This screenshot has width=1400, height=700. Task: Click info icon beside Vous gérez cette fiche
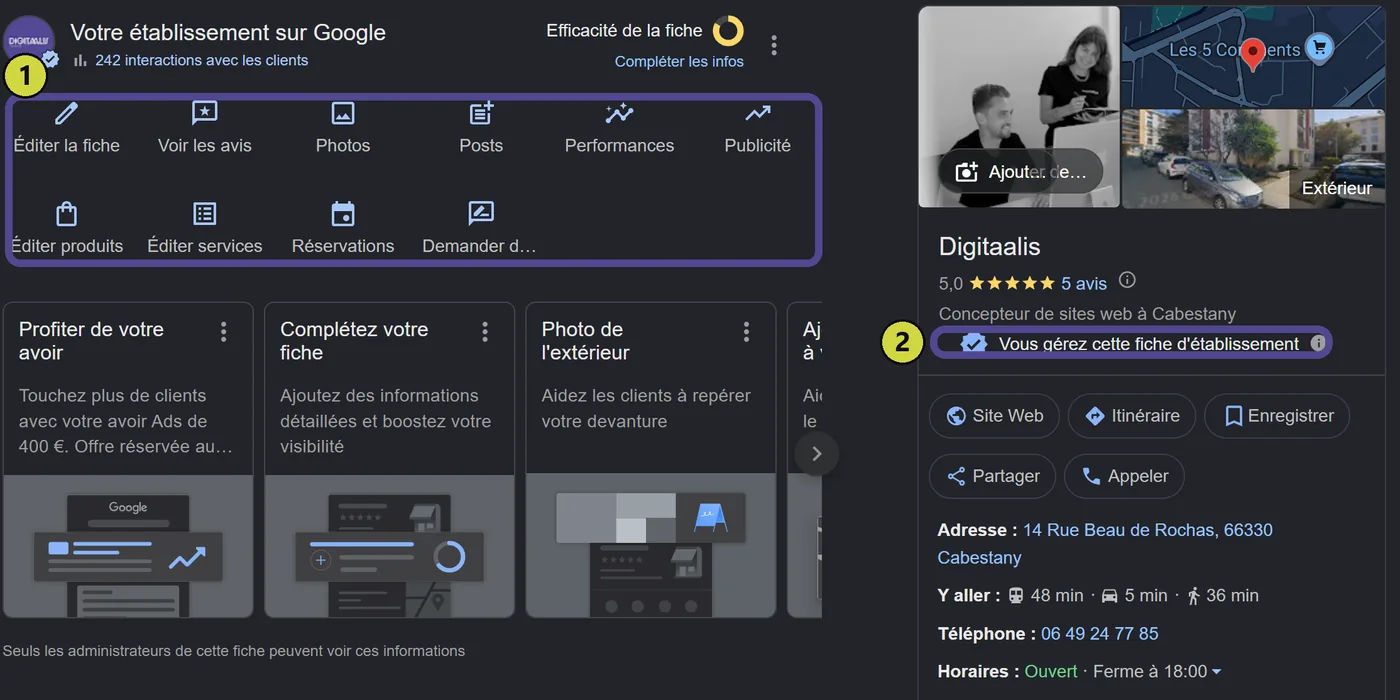[x=1318, y=343]
